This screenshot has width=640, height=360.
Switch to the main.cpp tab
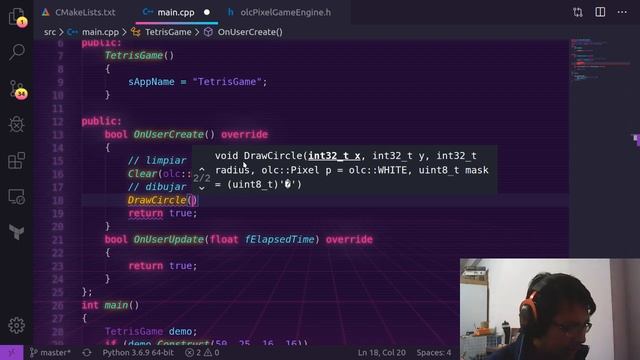tap(176, 12)
